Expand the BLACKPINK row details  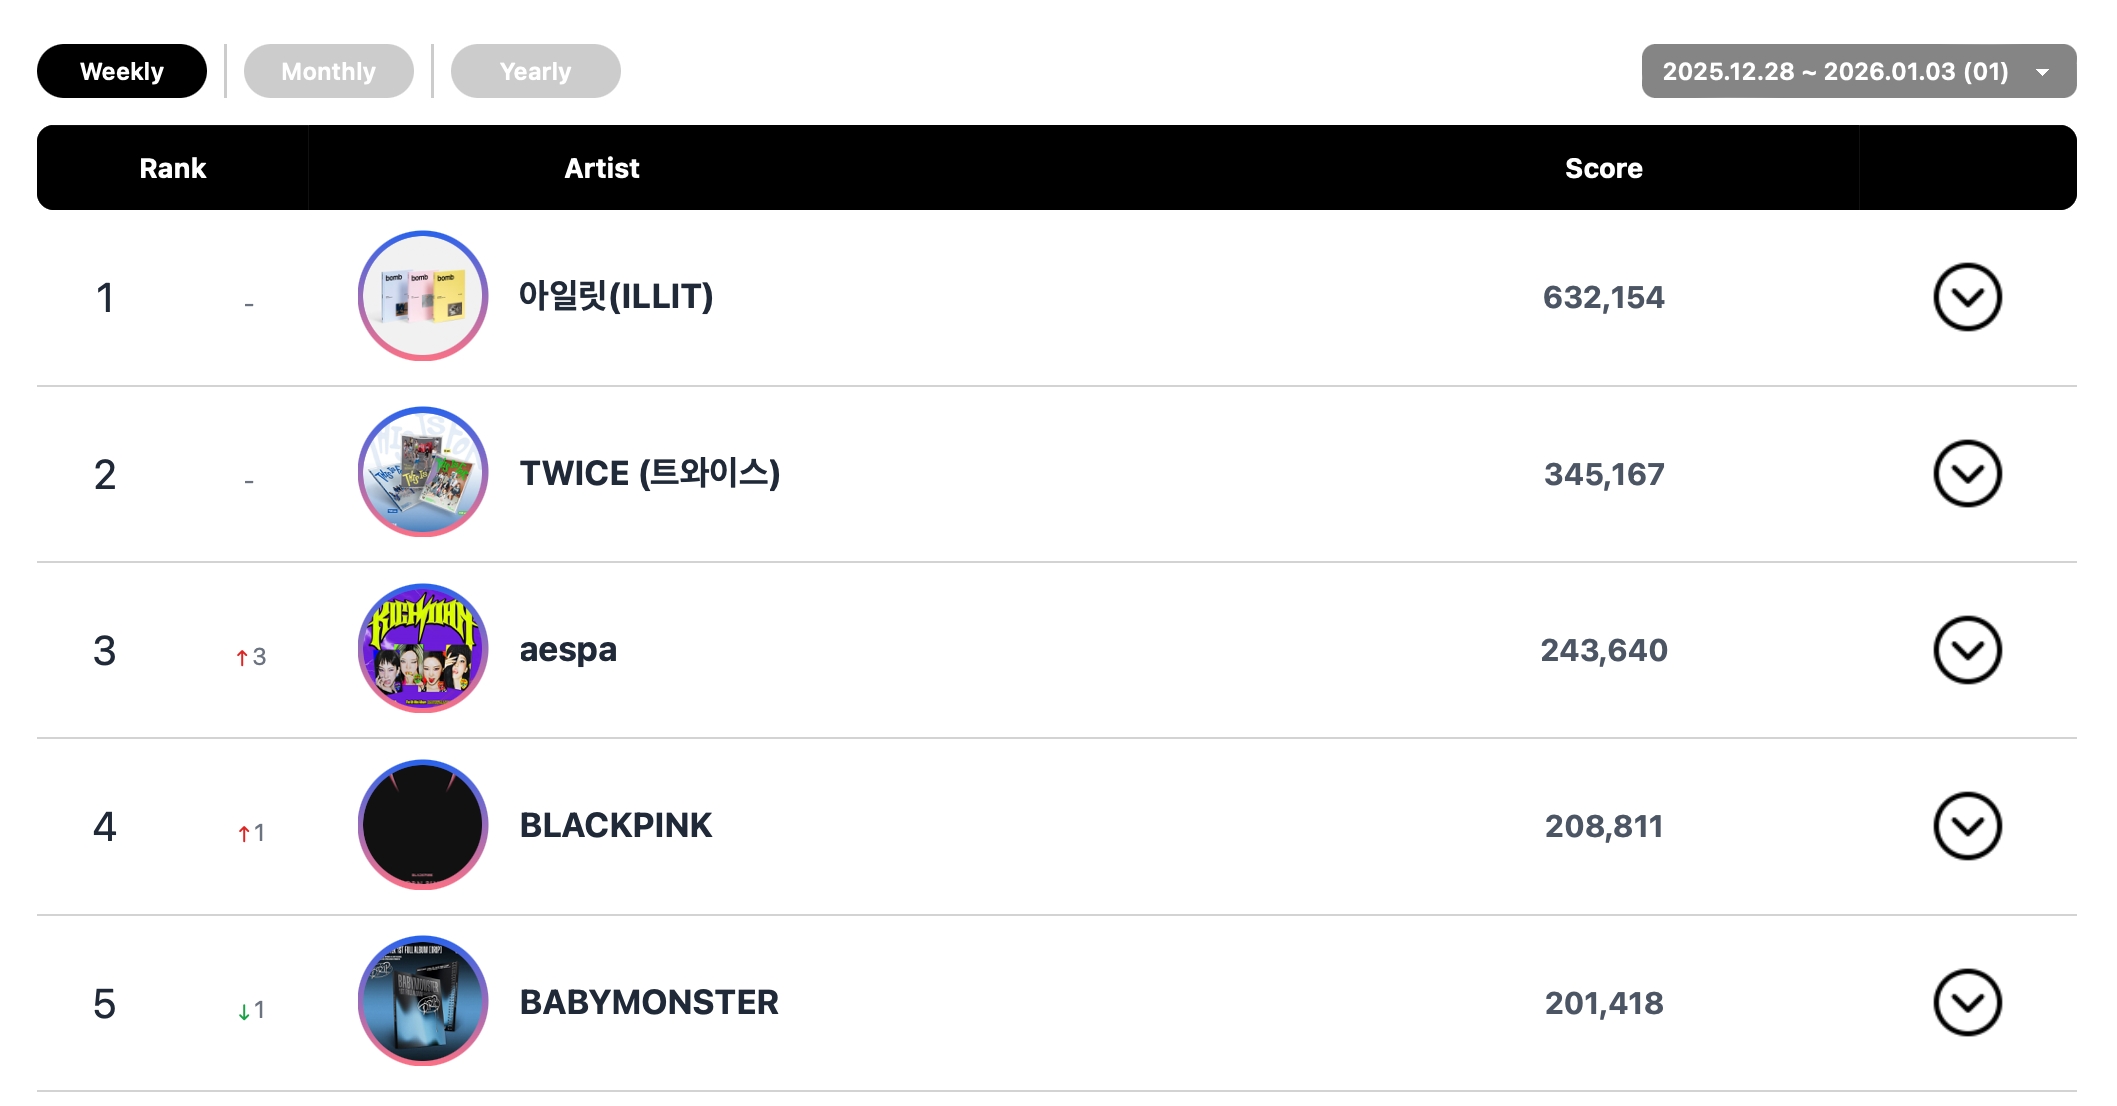[x=1966, y=826]
